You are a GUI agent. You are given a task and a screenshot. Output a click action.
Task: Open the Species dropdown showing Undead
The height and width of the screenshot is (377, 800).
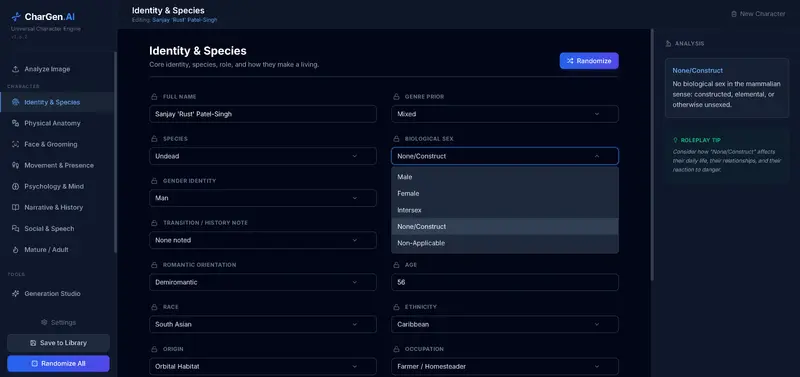(x=263, y=156)
